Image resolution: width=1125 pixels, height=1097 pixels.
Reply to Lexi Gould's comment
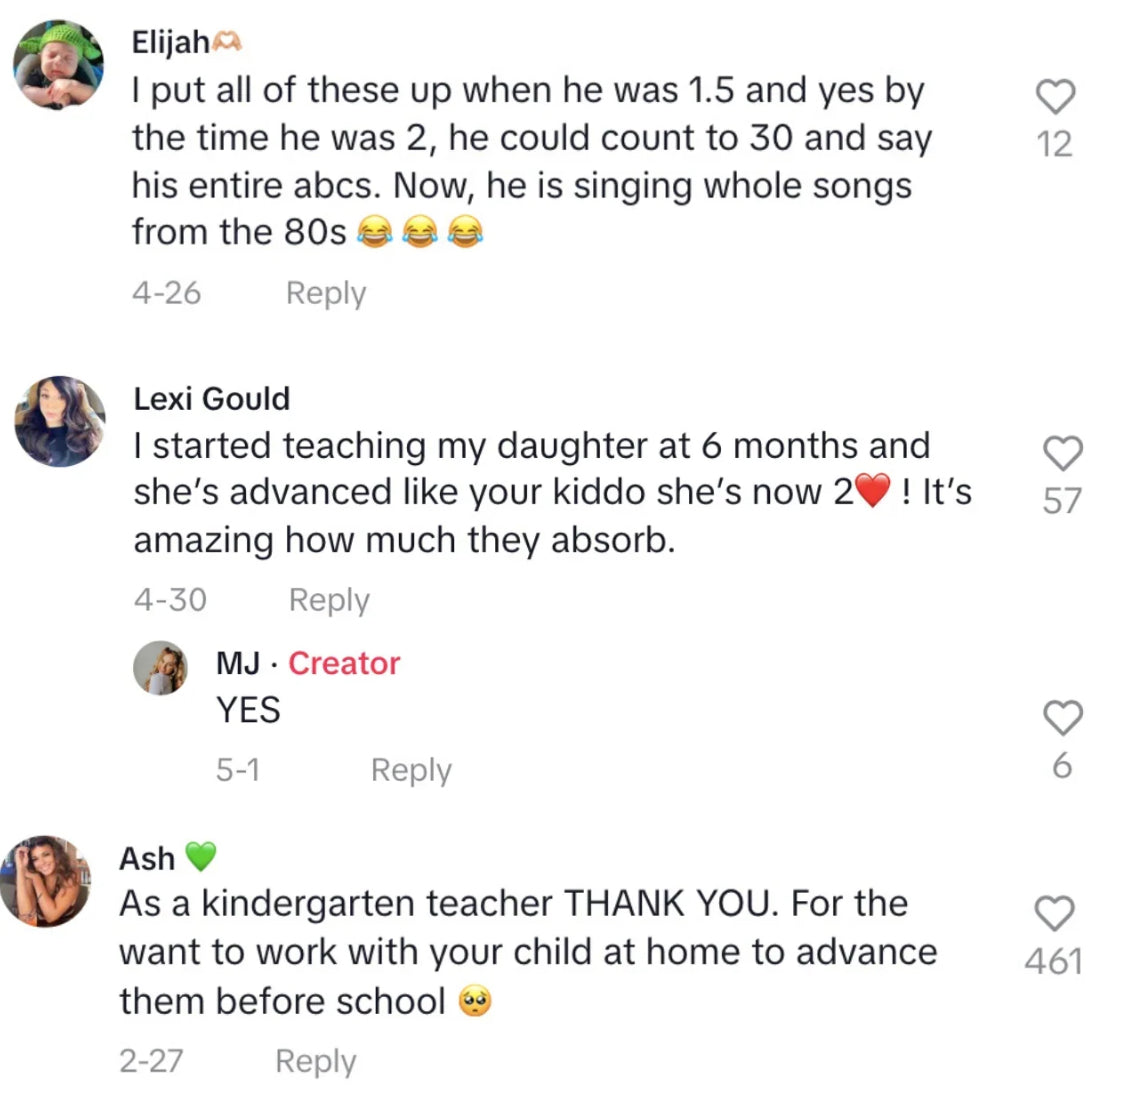click(x=329, y=600)
